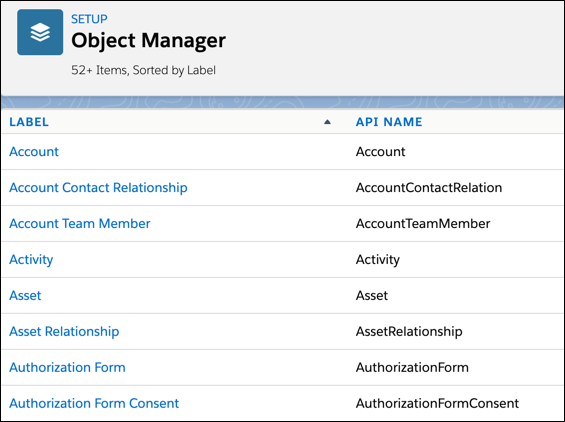
Task: Open the Authorization Form Consent object
Action: click(94, 403)
